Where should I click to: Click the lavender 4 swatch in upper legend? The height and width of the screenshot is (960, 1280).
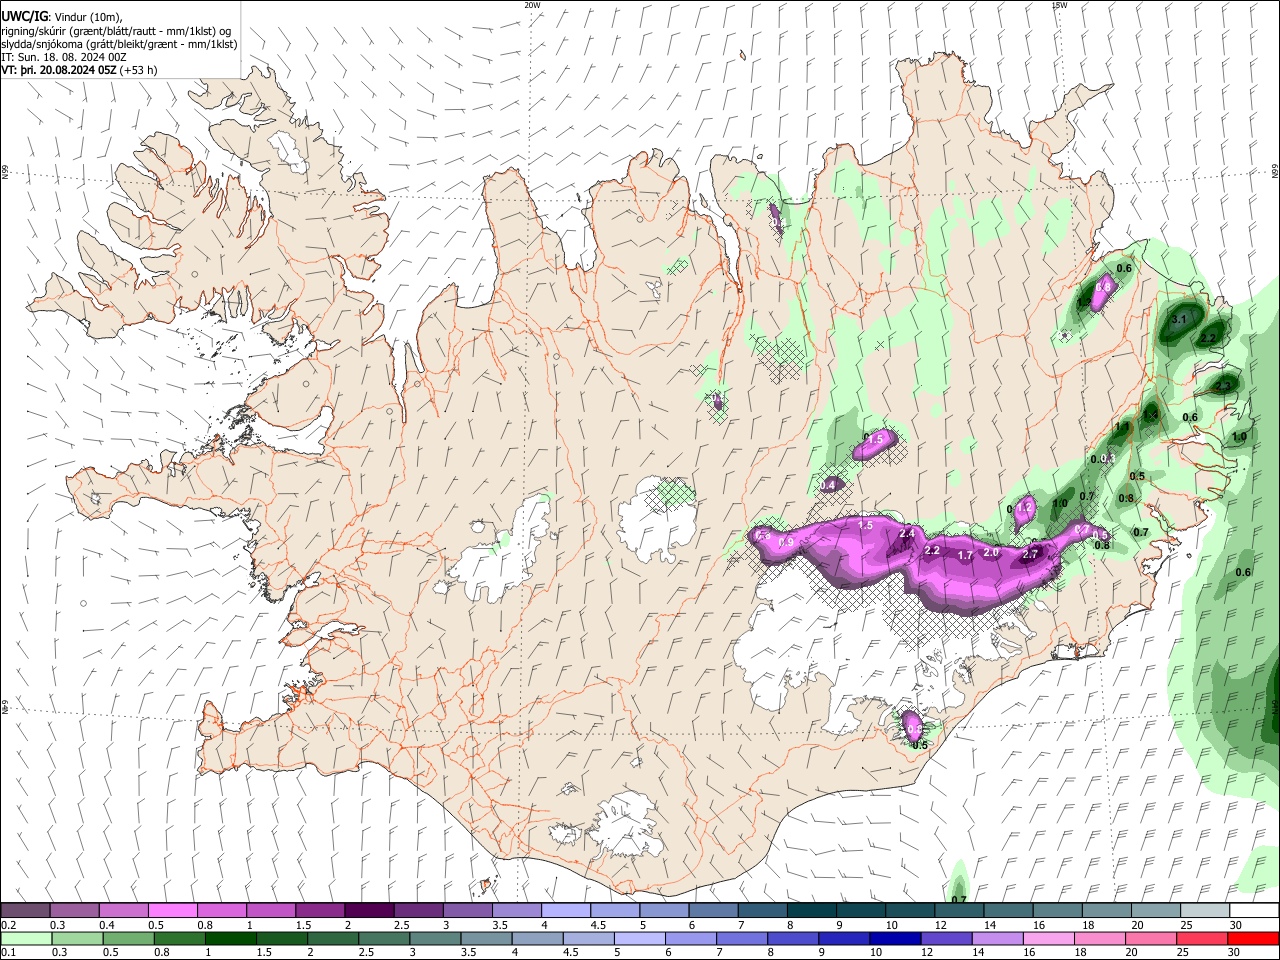[x=565, y=911]
